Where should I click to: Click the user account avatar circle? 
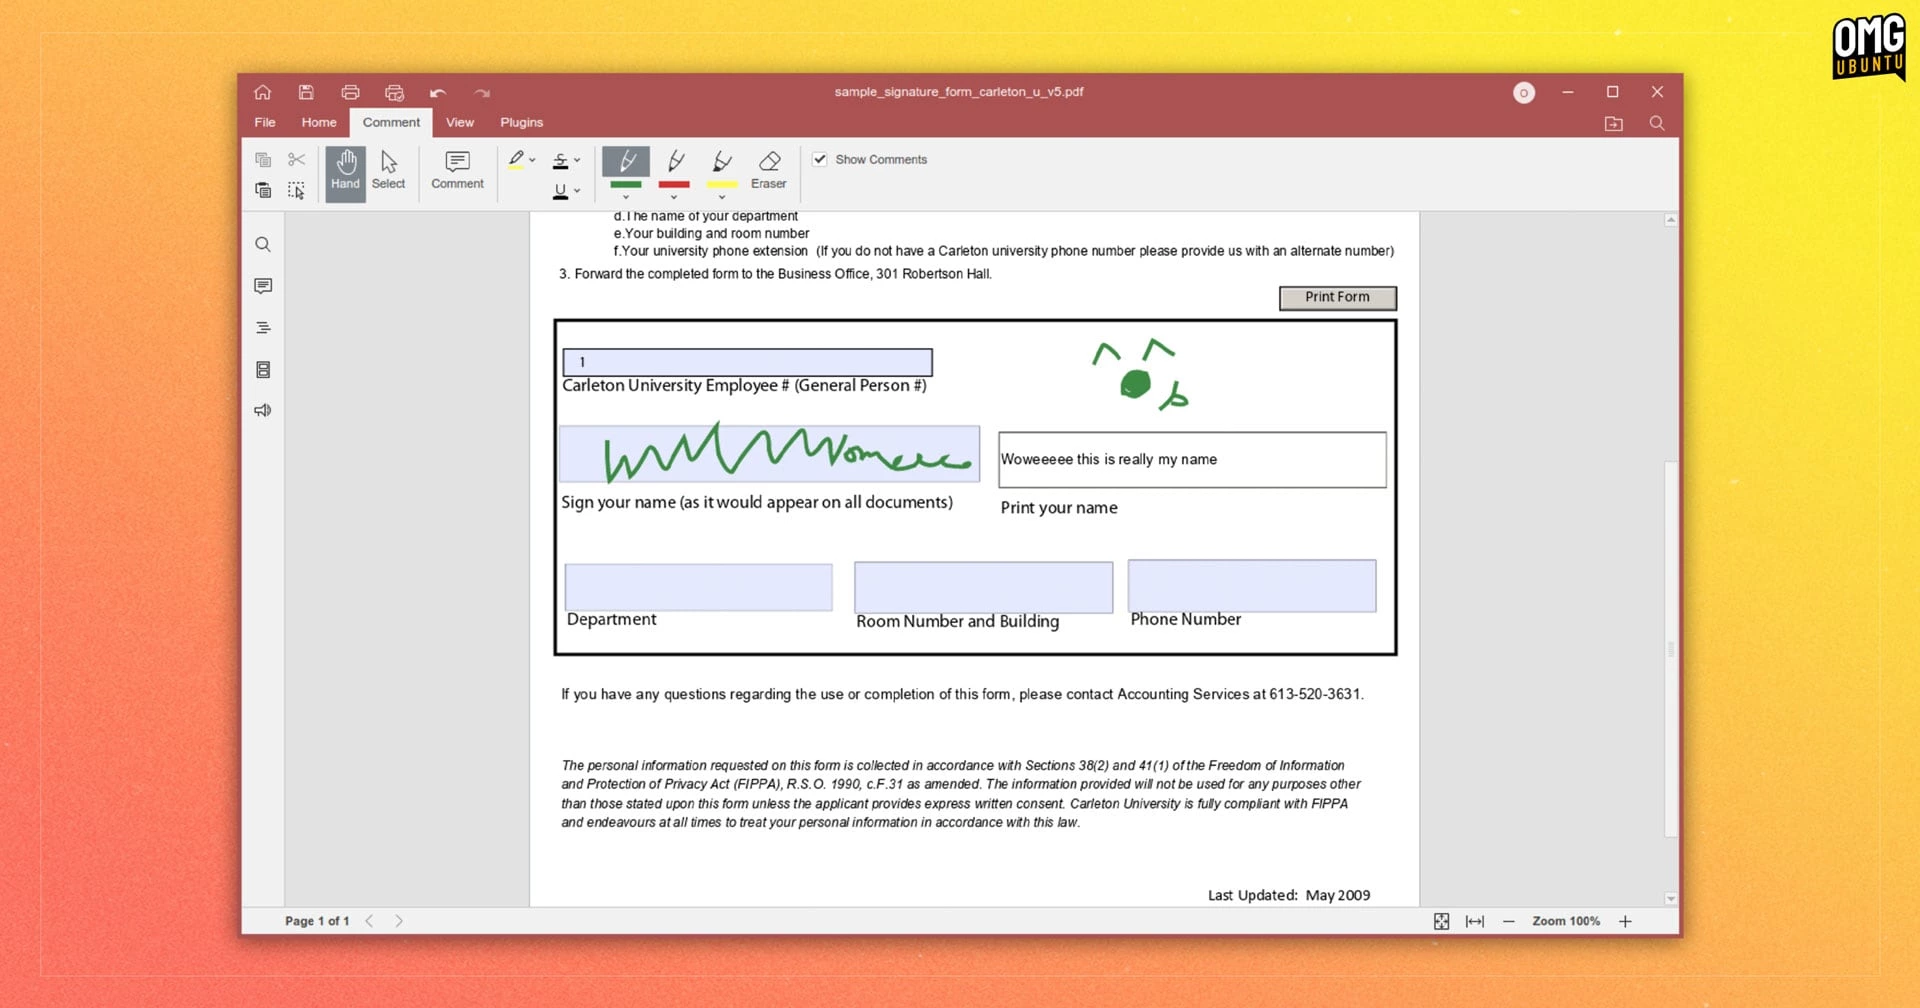click(x=1524, y=93)
